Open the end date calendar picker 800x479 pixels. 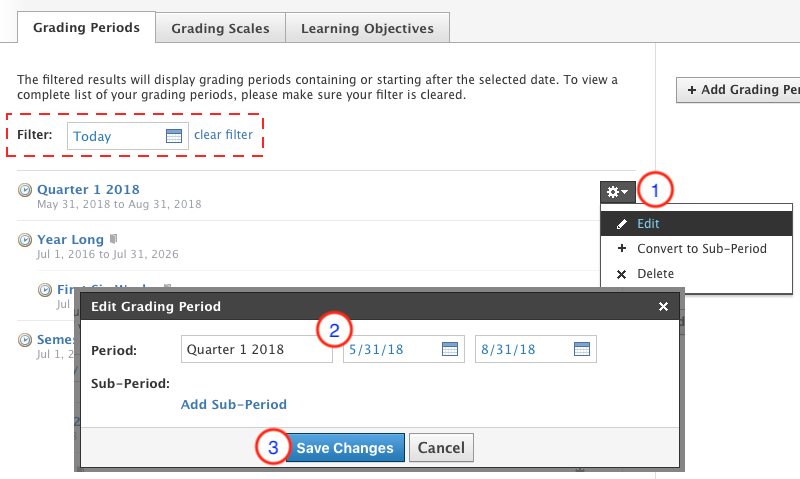click(x=582, y=349)
